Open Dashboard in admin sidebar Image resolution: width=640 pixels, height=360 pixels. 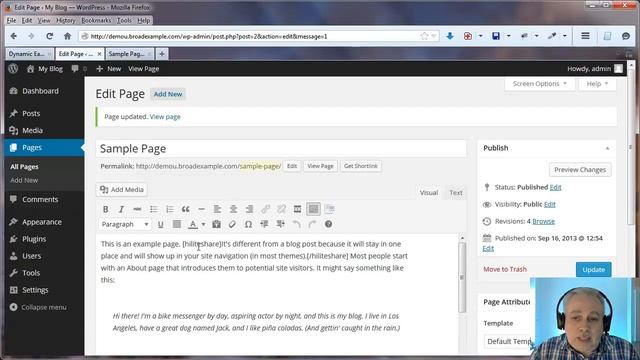[45, 91]
